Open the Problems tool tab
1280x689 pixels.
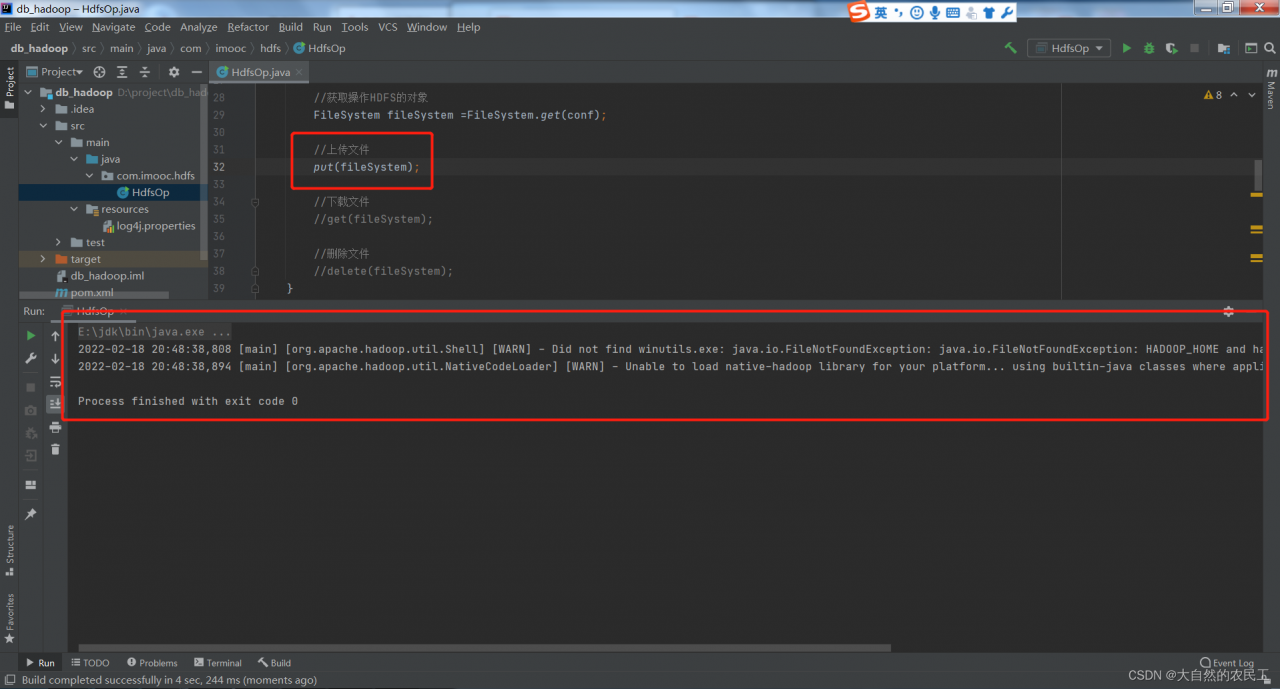click(x=152, y=662)
